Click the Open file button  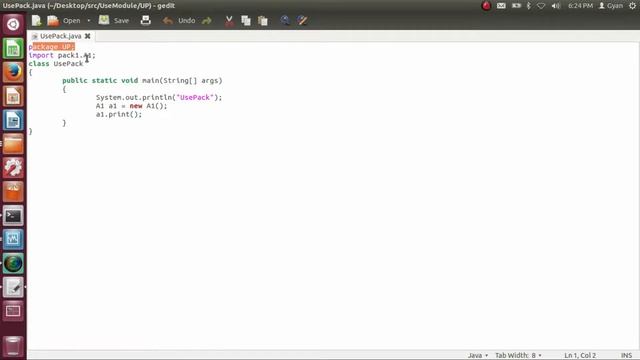click(64, 20)
